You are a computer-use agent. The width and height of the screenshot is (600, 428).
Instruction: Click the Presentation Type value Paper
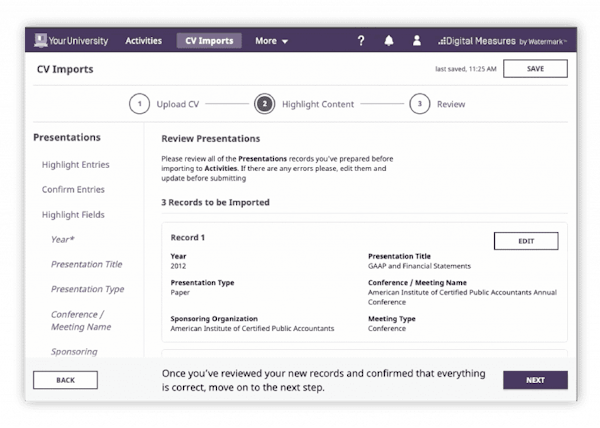pos(180,293)
